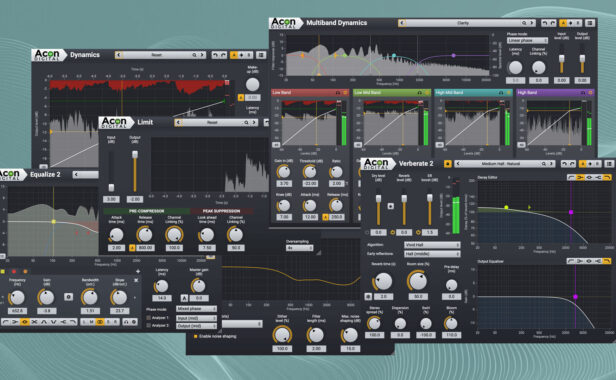Viewport: 616px width, 380px height.
Task: Search presets in Limit preset bar
Action: click(x=246, y=123)
